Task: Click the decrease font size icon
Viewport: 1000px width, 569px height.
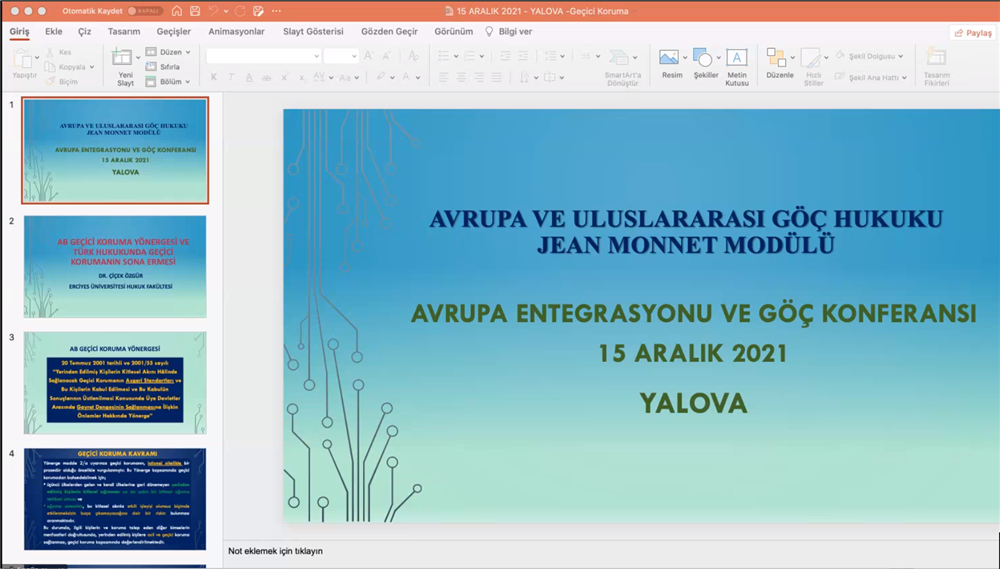Action: click(386, 56)
